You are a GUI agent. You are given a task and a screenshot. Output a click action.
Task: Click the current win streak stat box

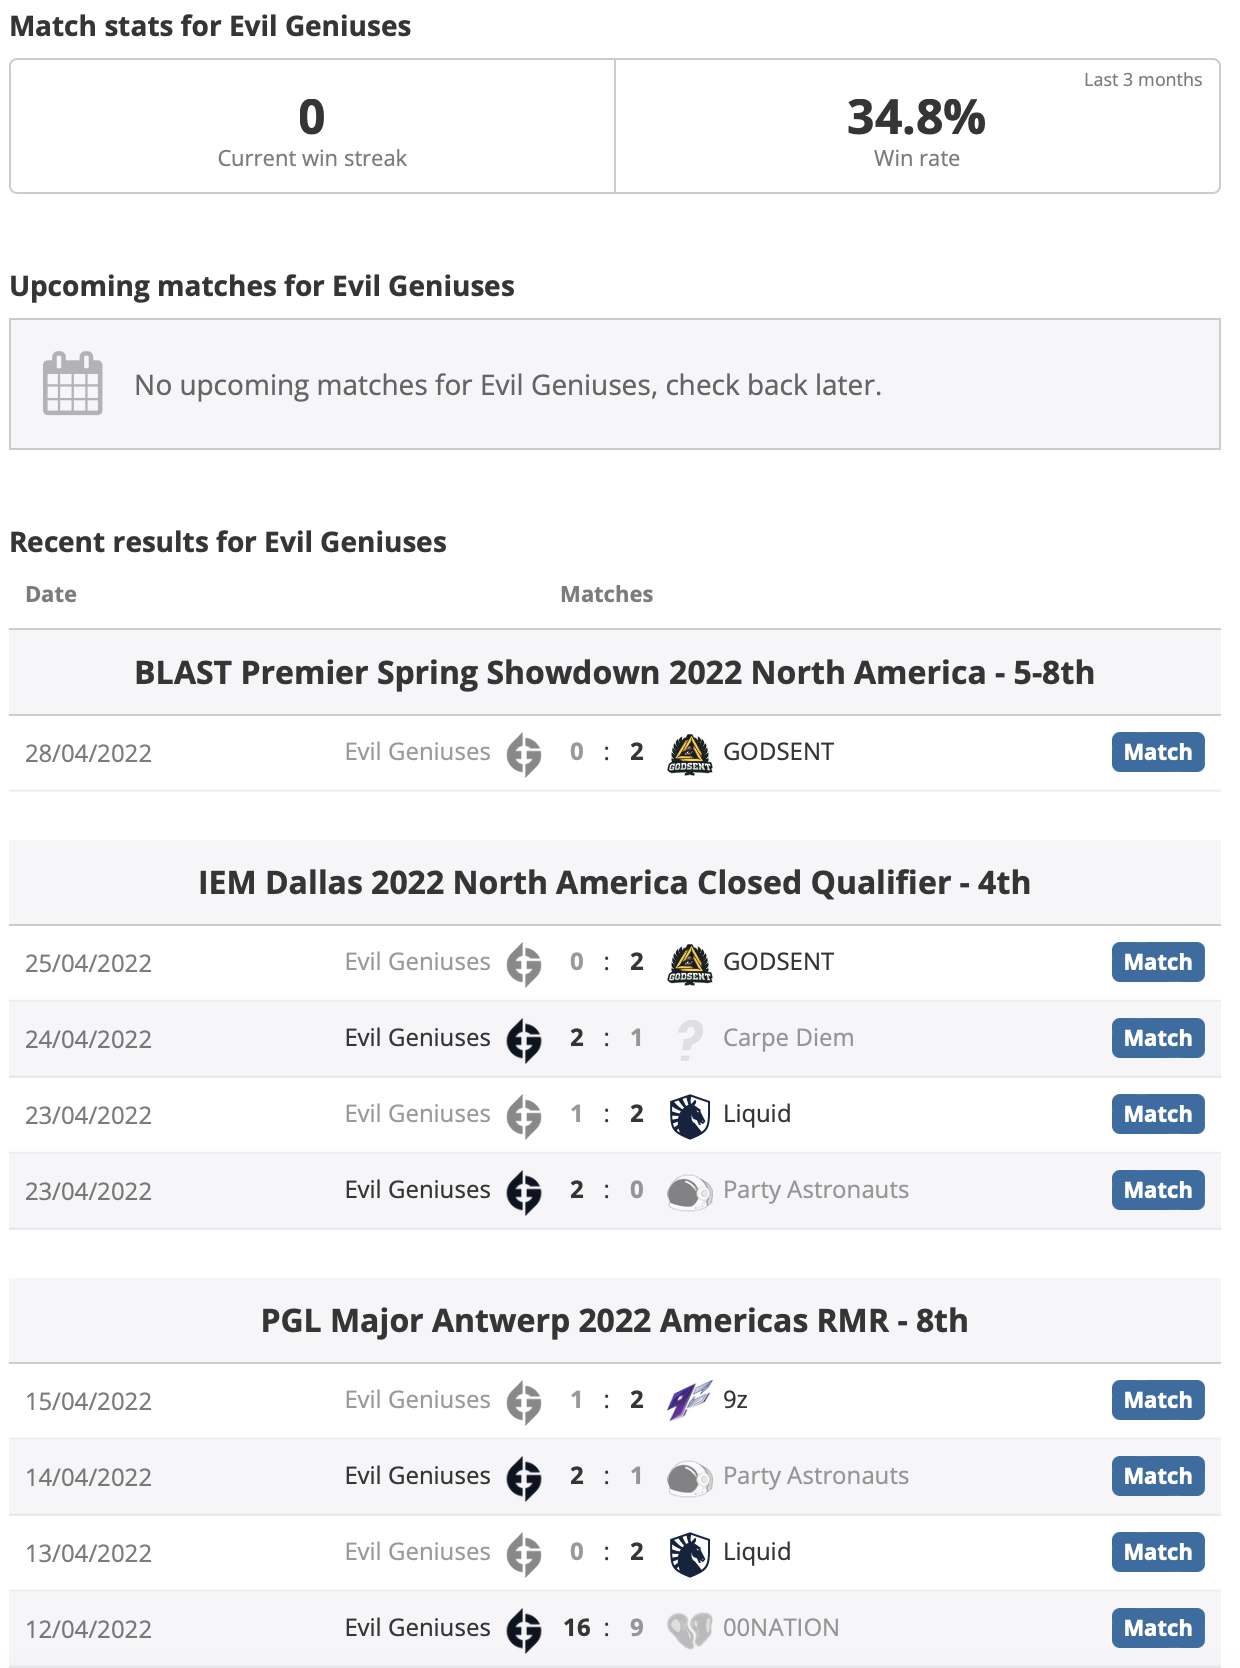[x=312, y=126]
